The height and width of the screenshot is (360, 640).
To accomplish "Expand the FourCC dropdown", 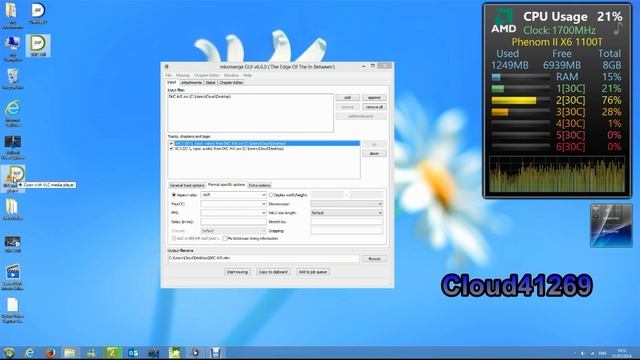I will (263, 204).
